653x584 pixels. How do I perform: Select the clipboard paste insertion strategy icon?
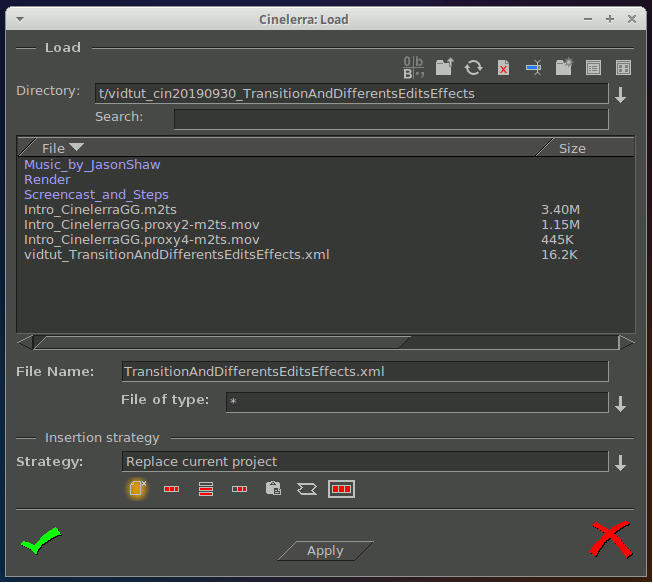[x=273, y=489]
